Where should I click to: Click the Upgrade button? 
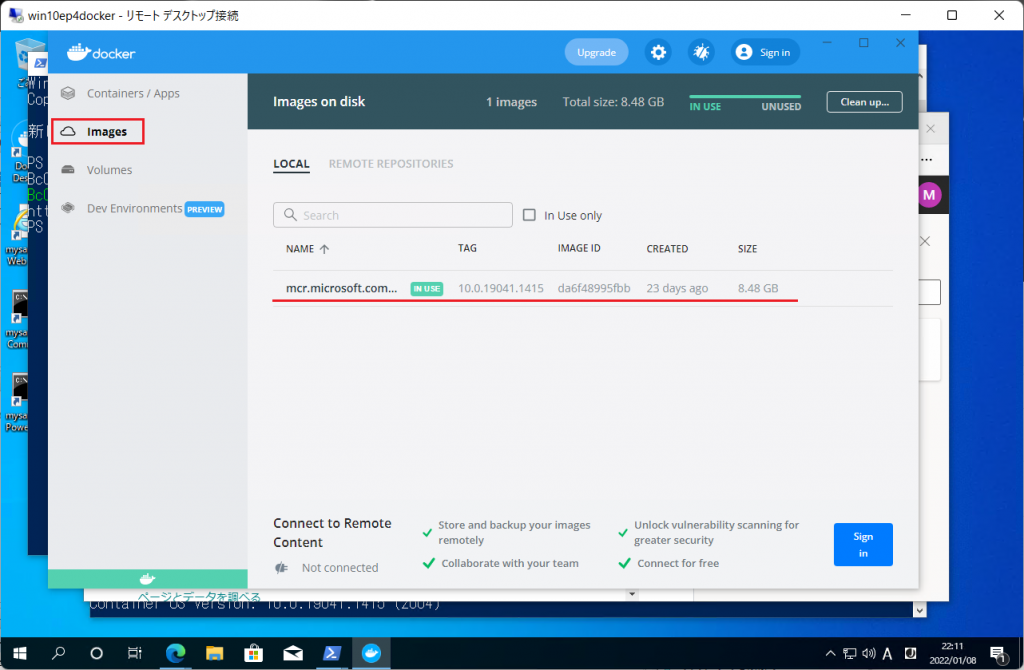(x=596, y=52)
